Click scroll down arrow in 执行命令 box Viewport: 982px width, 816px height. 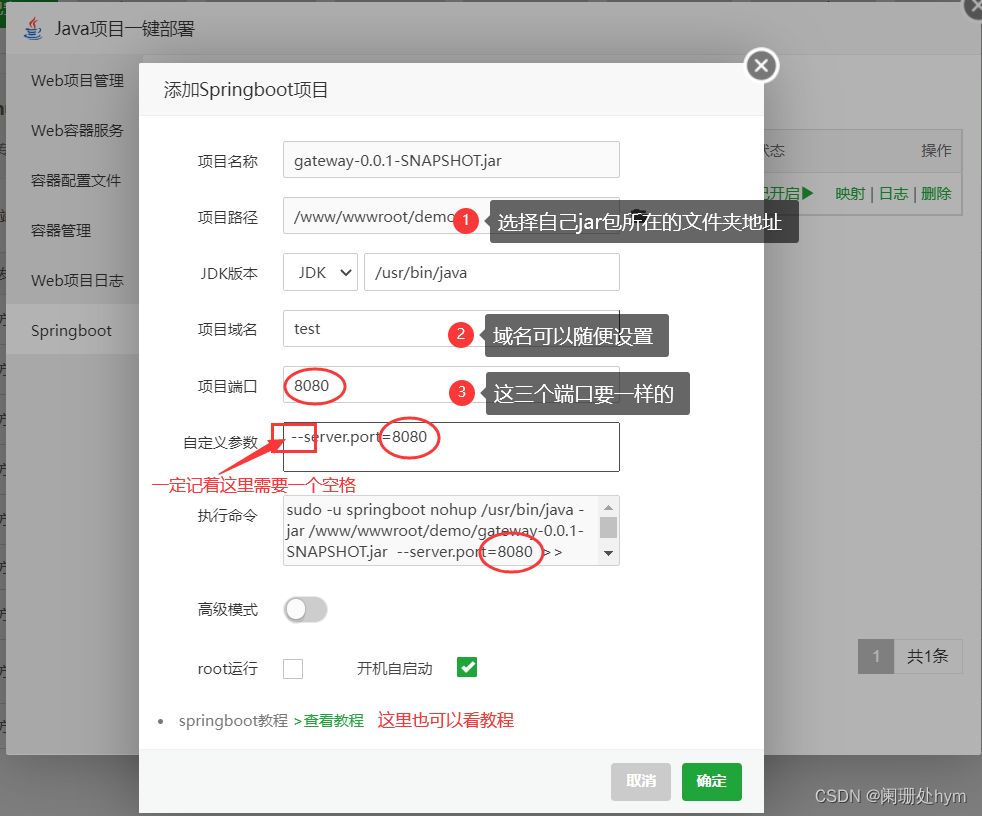(608, 554)
